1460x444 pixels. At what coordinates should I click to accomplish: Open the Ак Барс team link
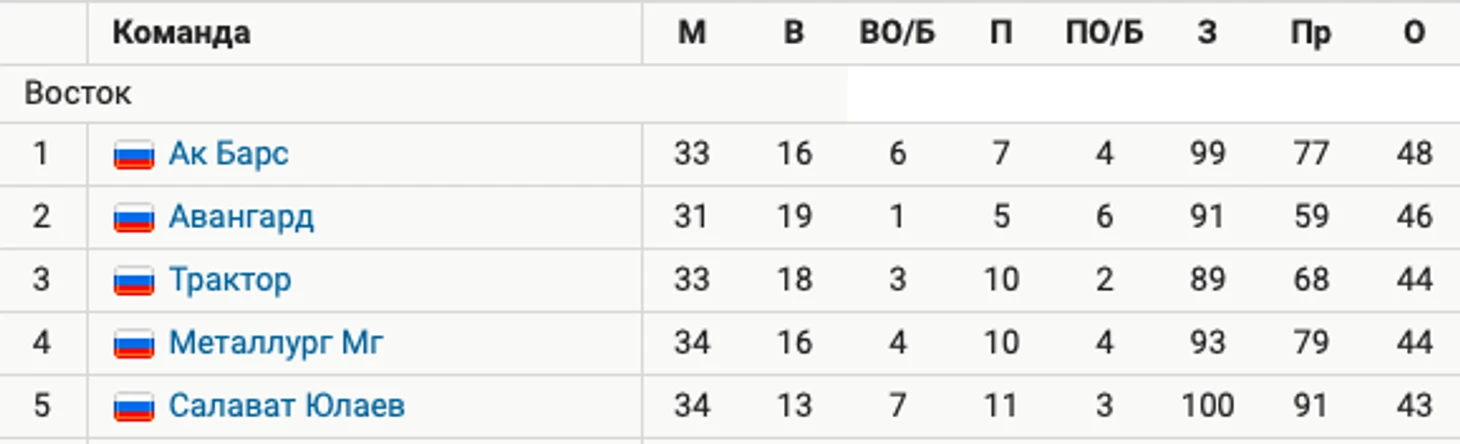coord(228,154)
